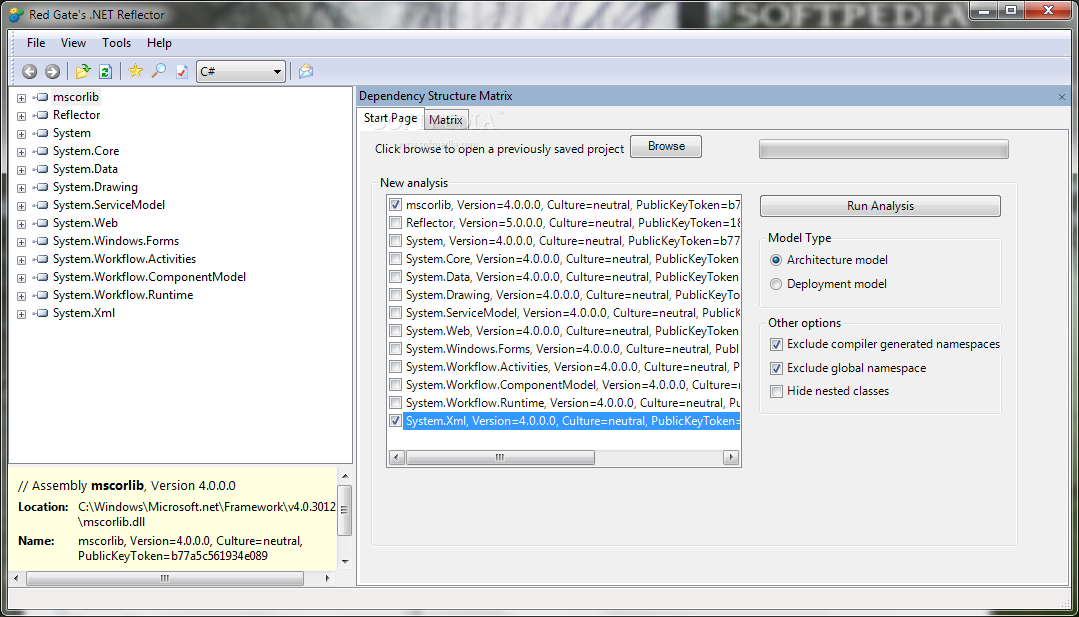The height and width of the screenshot is (617, 1079).
Task: Open the Help menu
Action: [159, 43]
